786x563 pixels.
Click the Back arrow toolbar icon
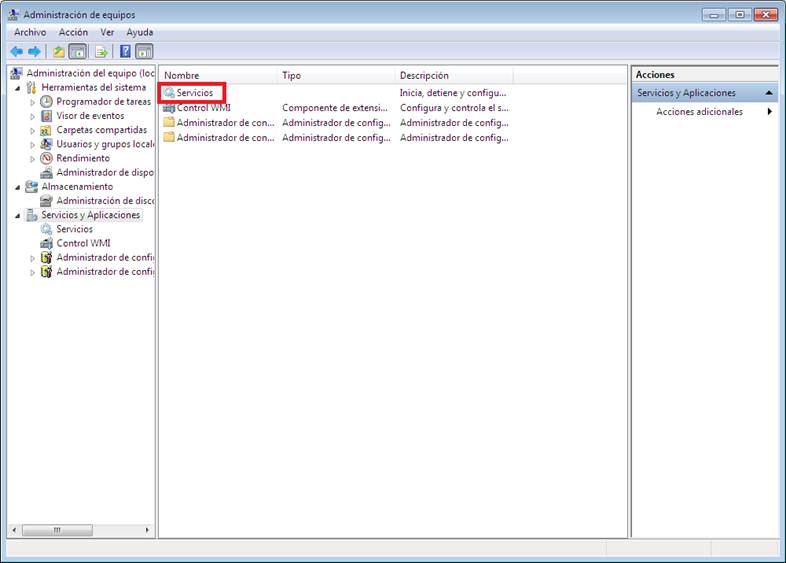pos(17,51)
